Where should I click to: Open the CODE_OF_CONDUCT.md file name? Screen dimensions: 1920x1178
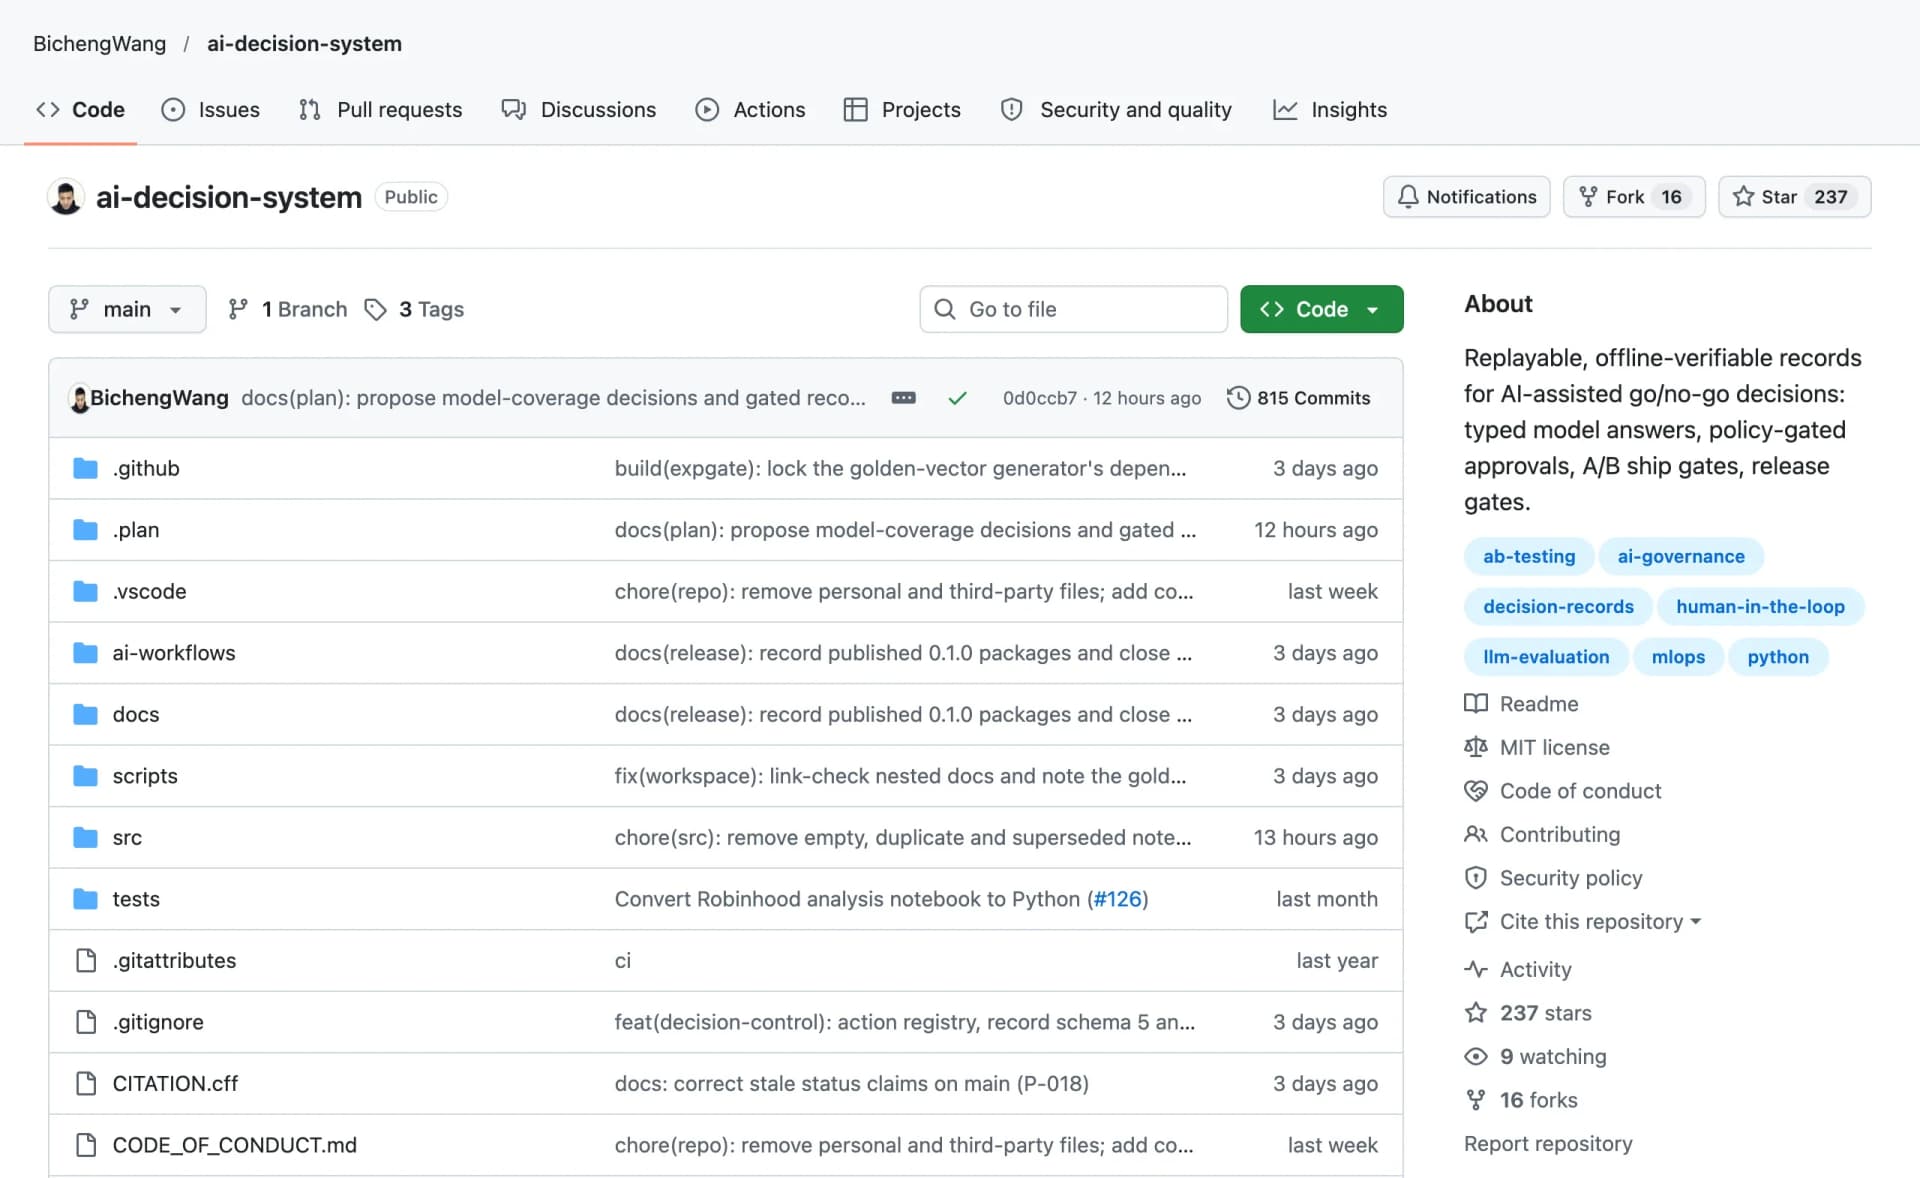pyautogui.click(x=234, y=1145)
